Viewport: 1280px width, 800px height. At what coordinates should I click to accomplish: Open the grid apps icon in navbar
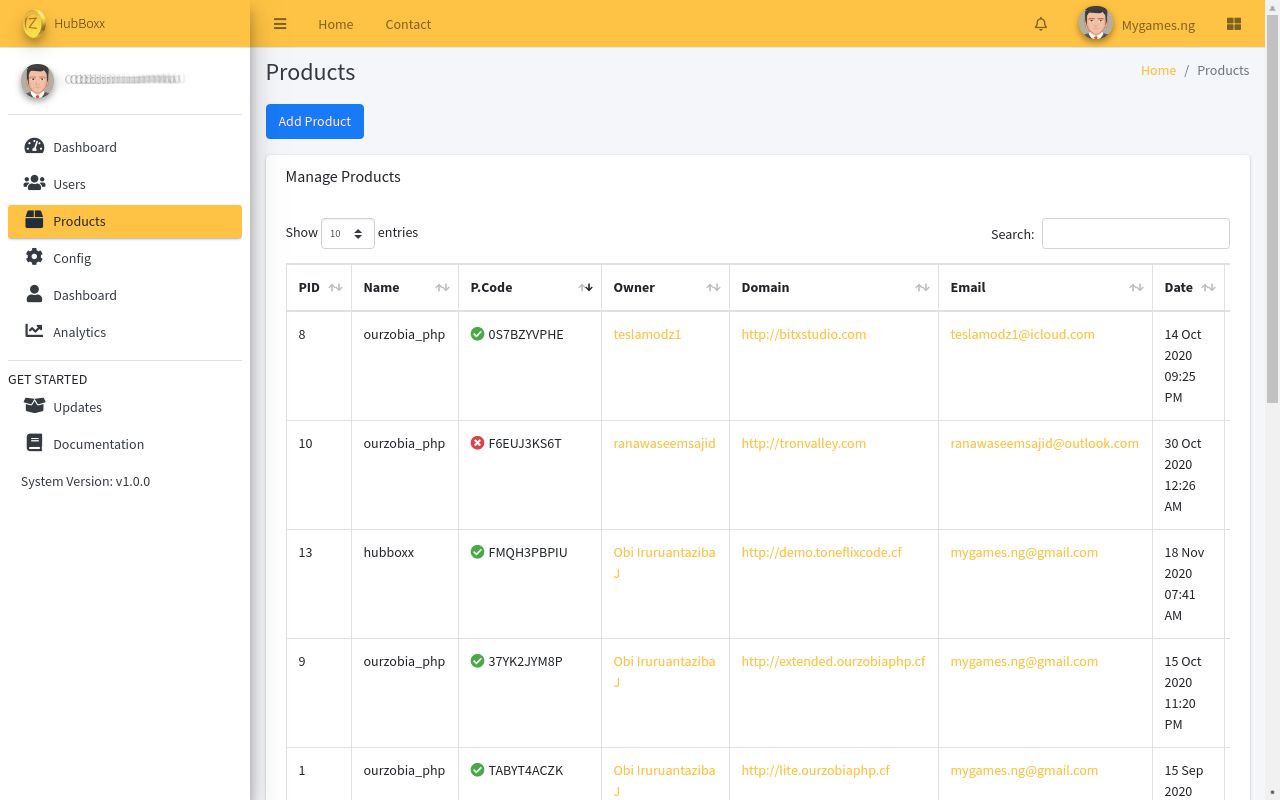pyautogui.click(x=1233, y=24)
